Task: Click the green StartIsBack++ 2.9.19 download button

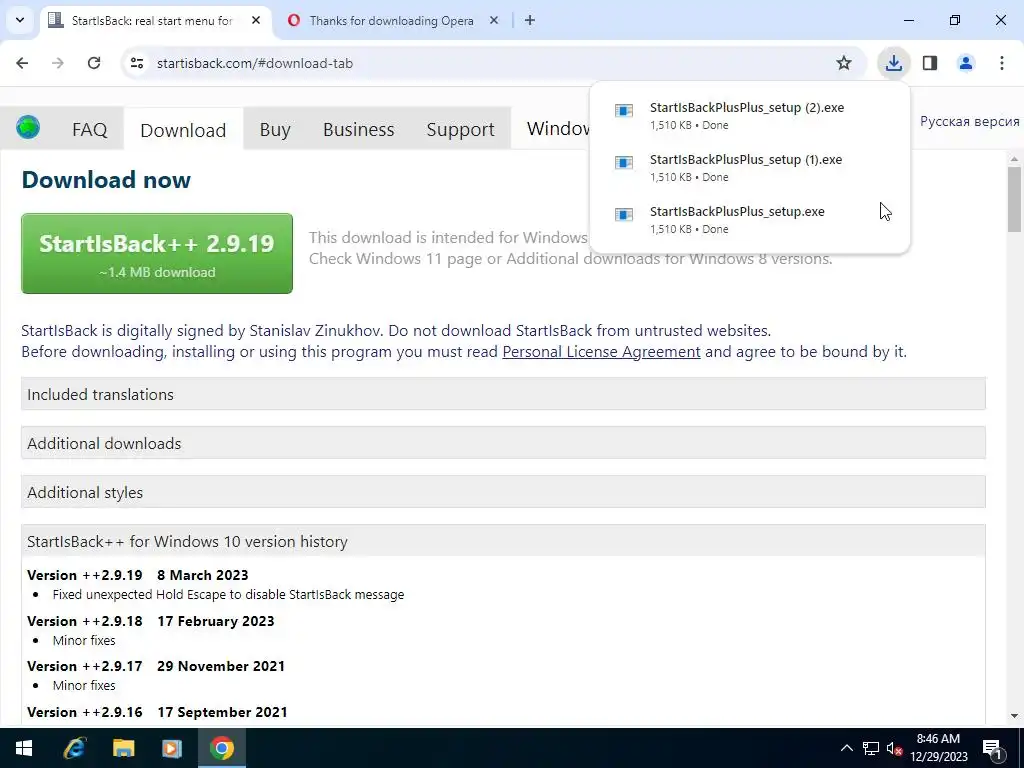Action: [157, 253]
